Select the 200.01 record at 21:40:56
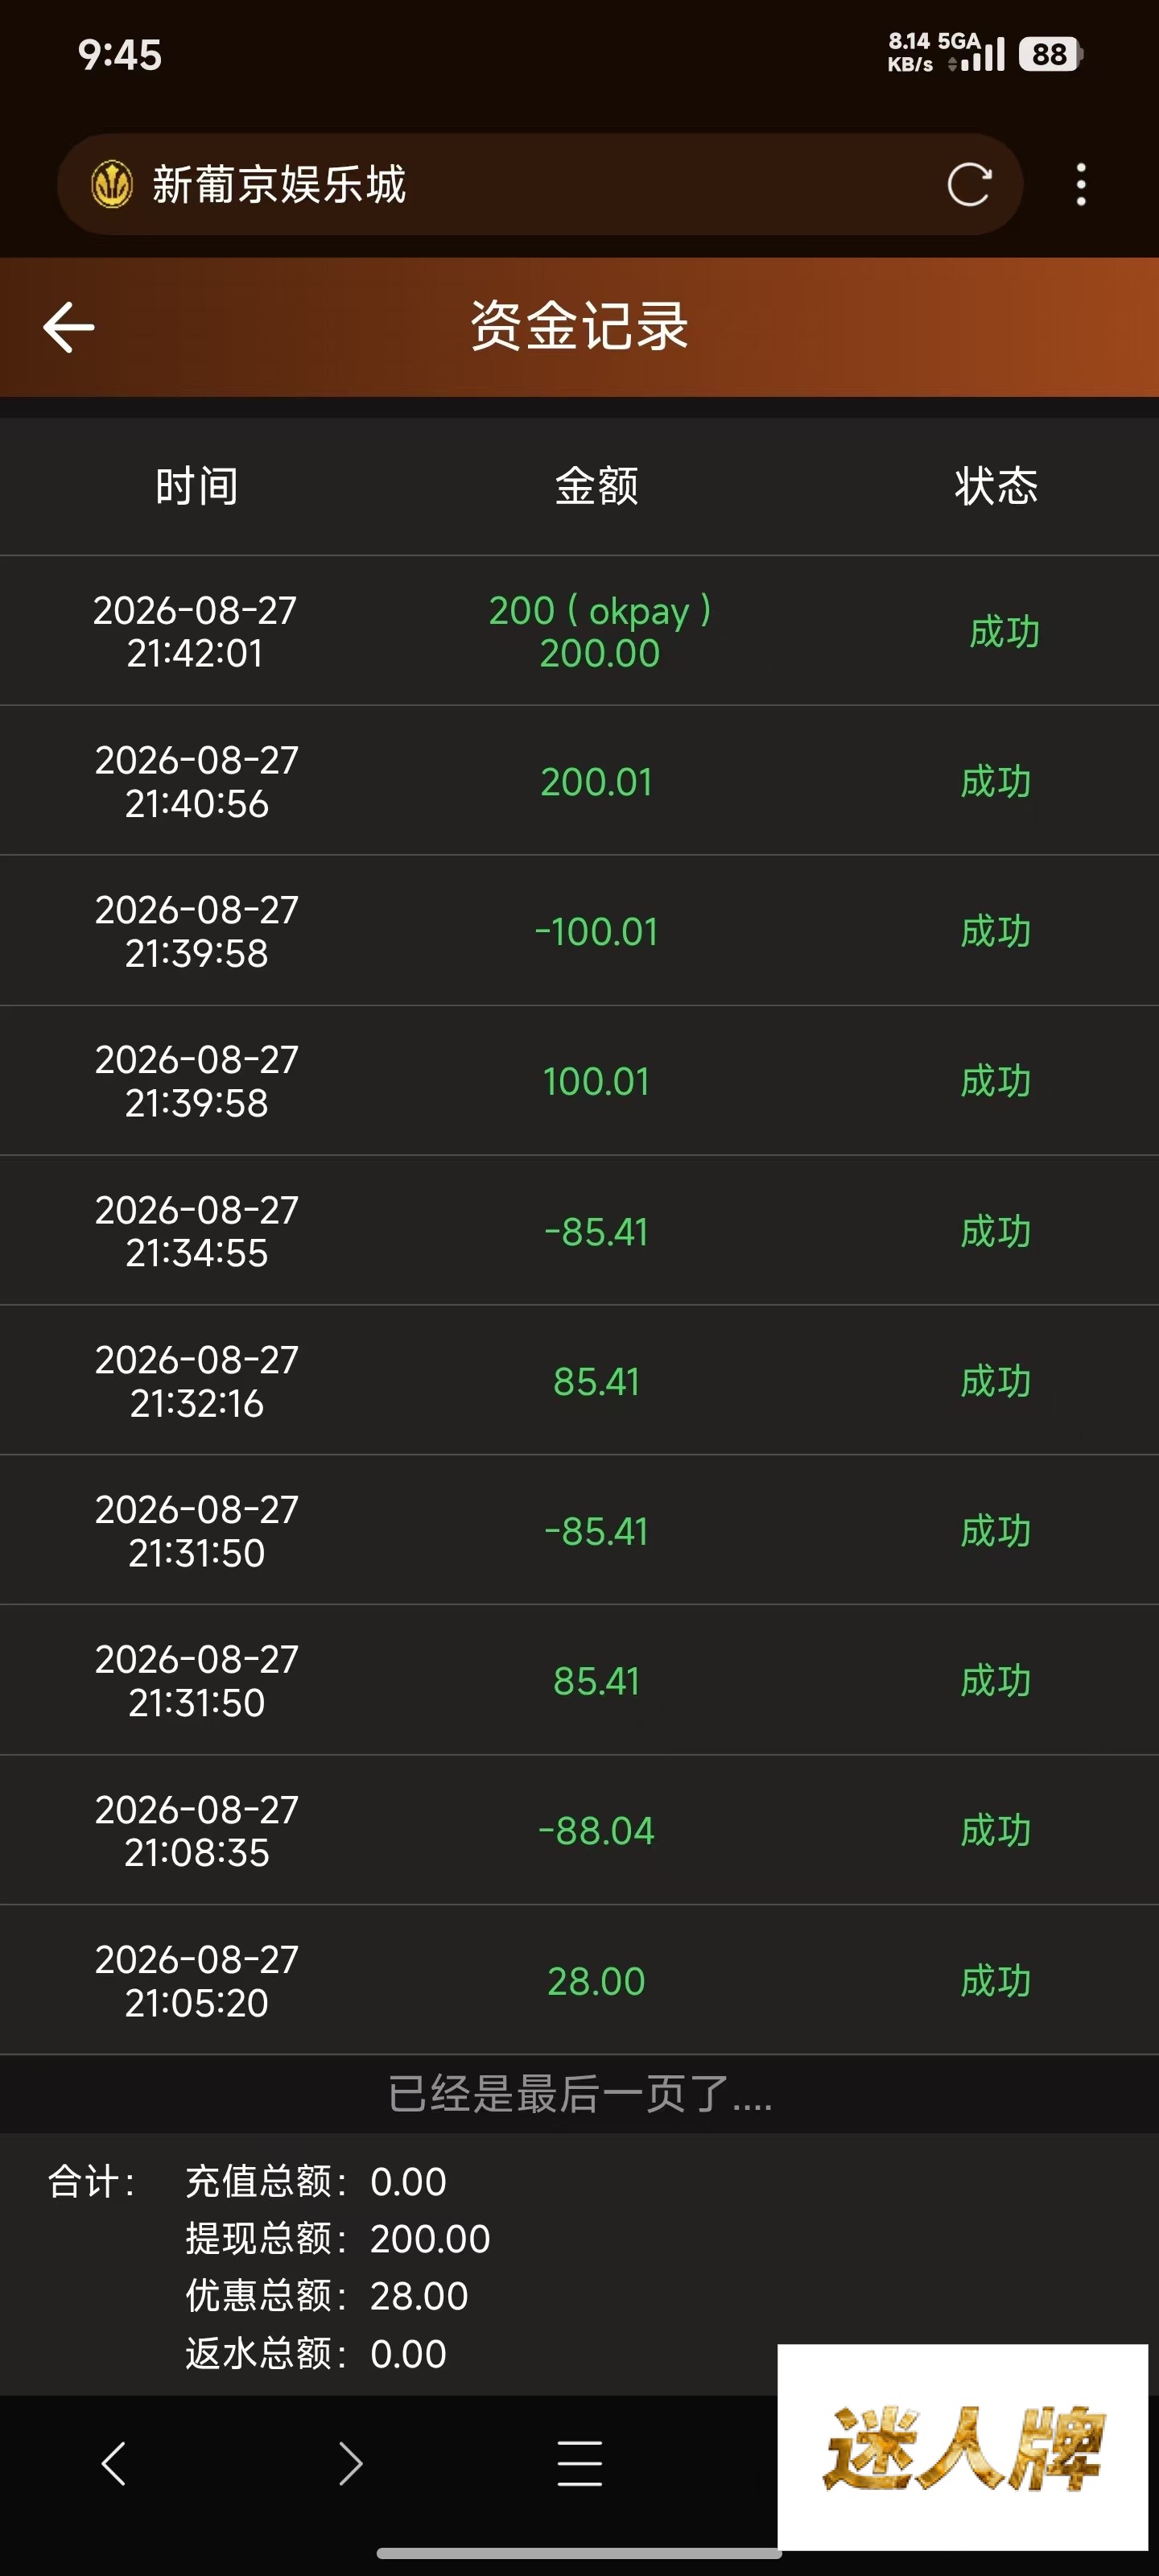This screenshot has height=2576, width=1159. (580, 781)
